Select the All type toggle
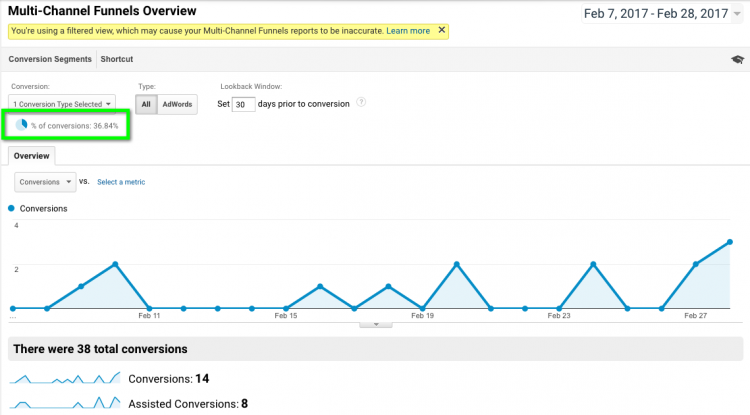750x415 pixels. point(146,104)
